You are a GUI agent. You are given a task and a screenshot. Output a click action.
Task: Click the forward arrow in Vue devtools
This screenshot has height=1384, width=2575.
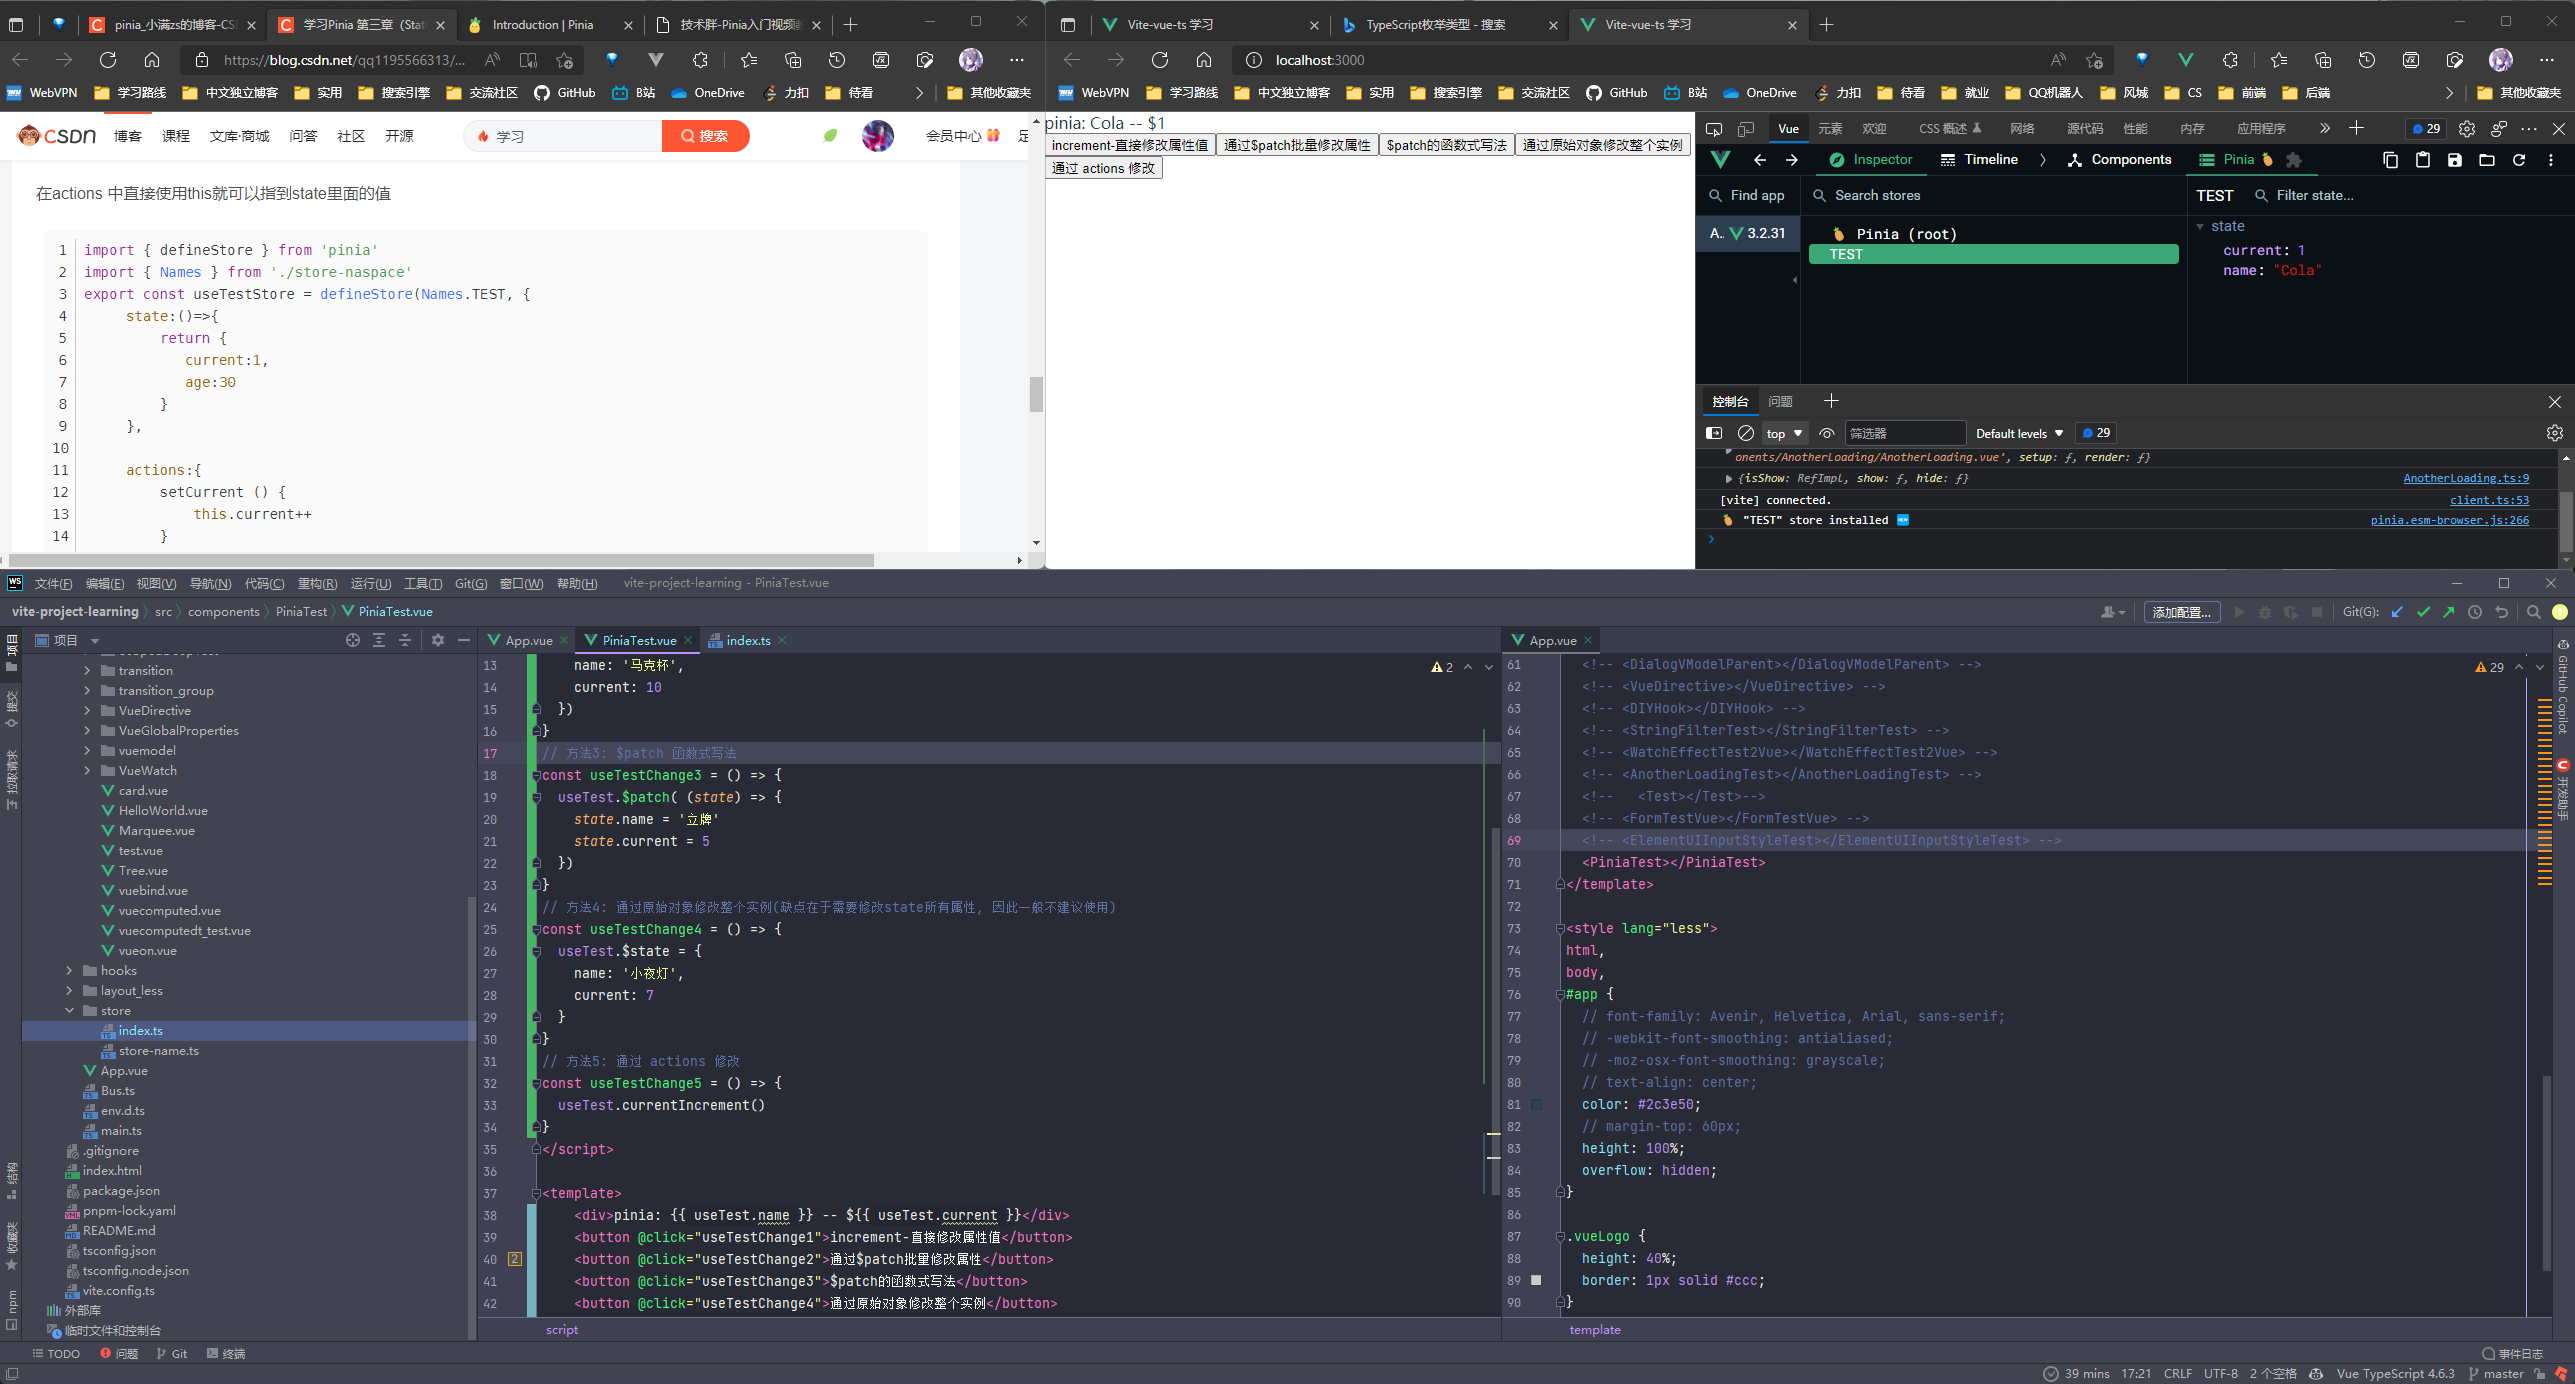[1792, 160]
